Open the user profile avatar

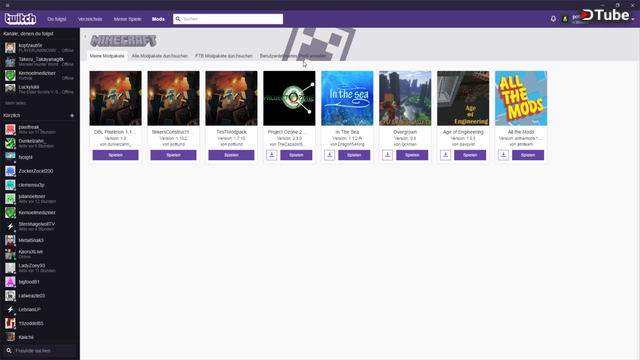pyautogui.click(x=565, y=19)
